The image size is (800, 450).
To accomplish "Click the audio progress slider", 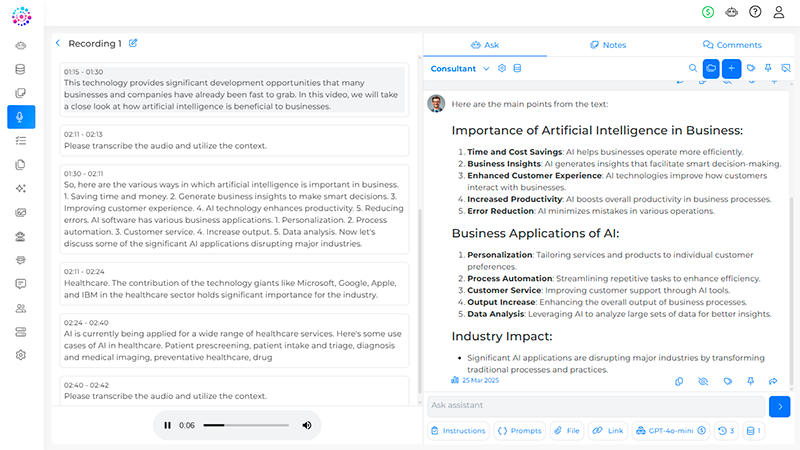I will pos(246,425).
